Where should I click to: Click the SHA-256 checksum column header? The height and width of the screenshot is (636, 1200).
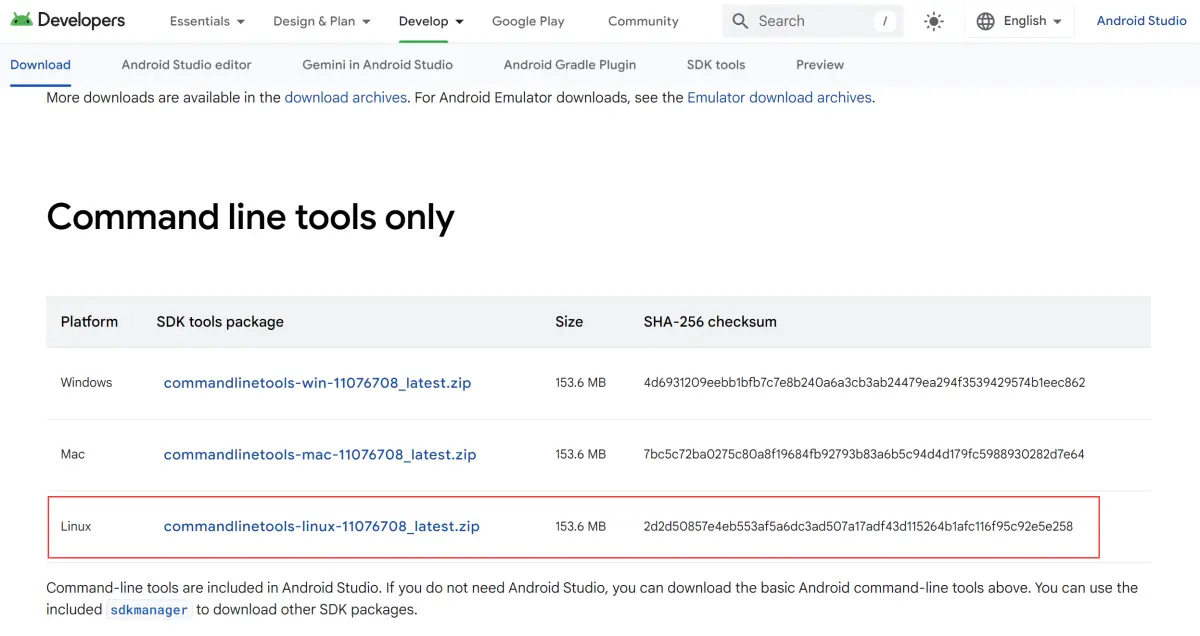point(710,322)
